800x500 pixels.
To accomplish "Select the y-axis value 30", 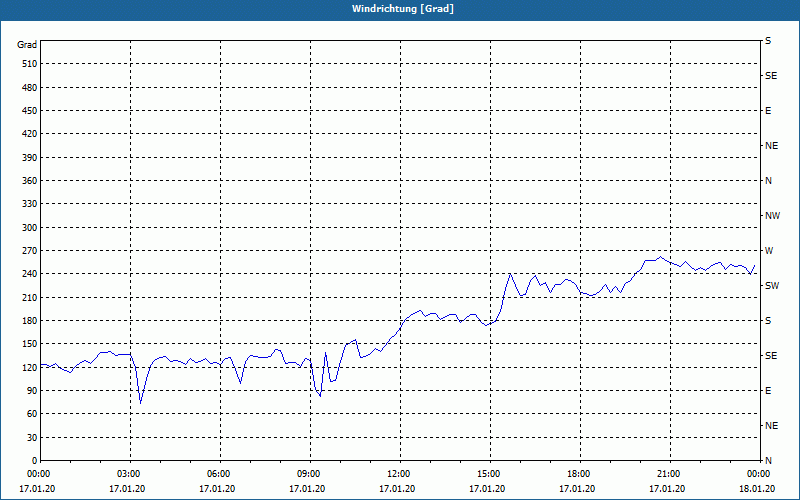I will [32, 438].
